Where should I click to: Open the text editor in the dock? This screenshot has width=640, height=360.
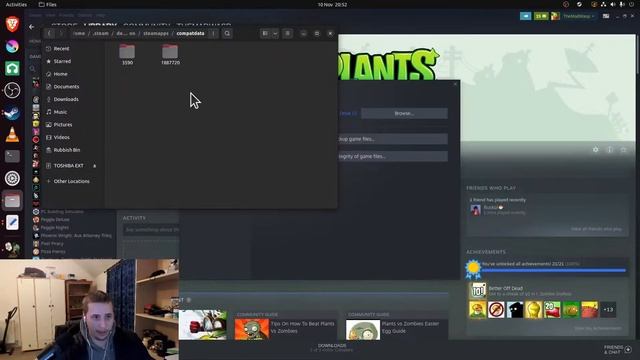(x=12, y=222)
